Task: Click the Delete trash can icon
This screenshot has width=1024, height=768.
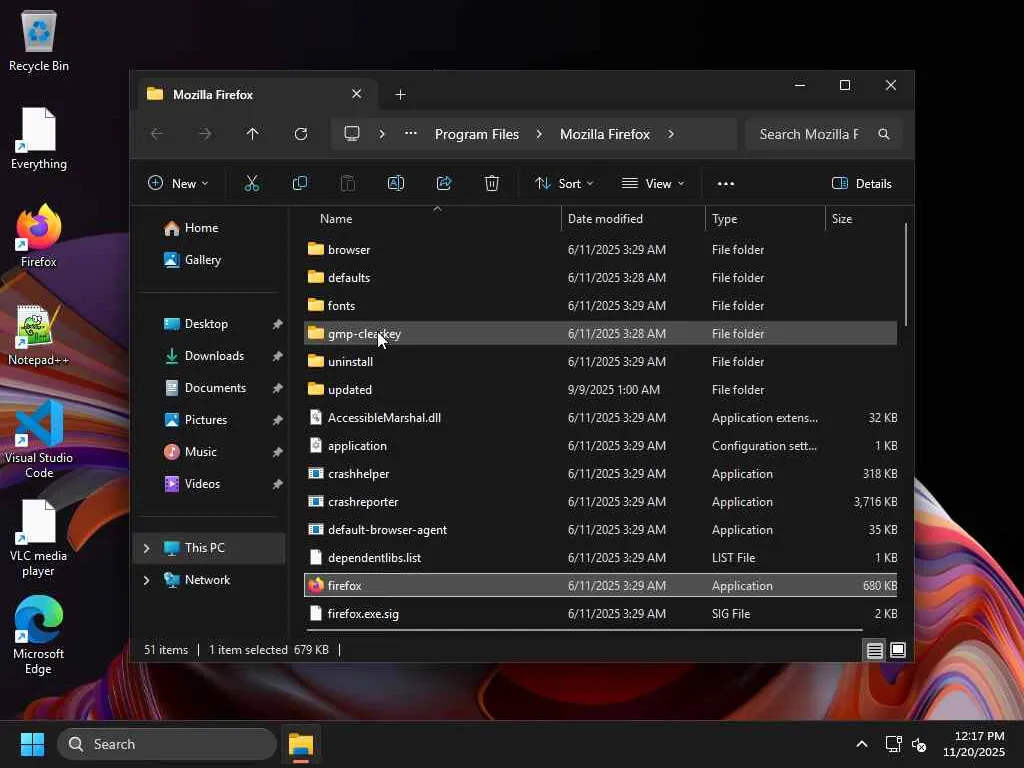Action: pos(492,183)
